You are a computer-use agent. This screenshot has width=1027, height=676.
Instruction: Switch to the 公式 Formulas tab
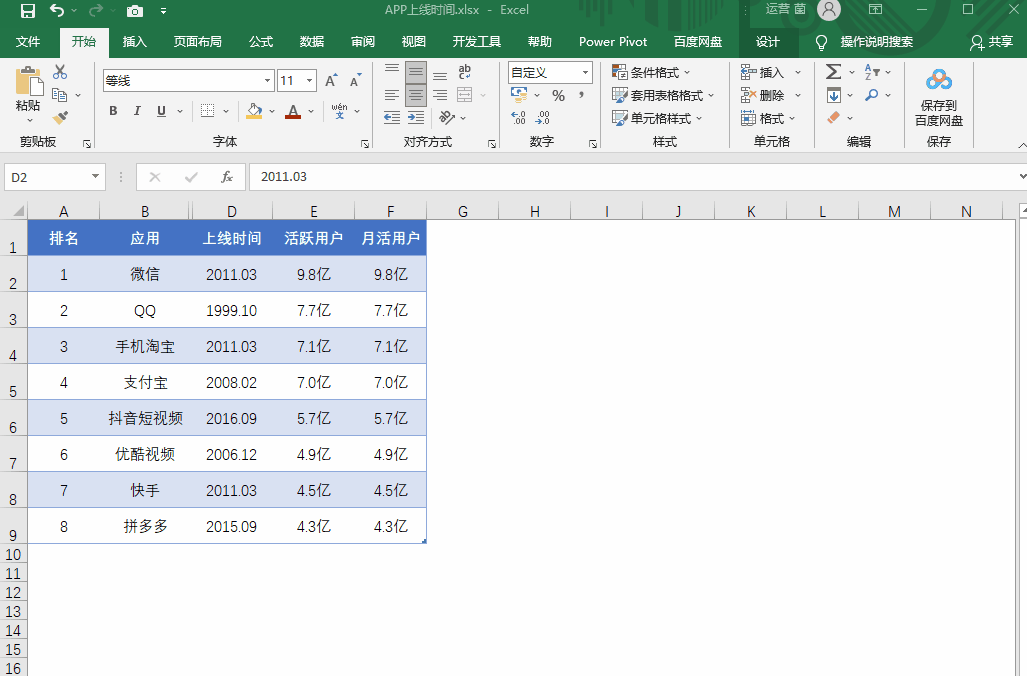261,42
